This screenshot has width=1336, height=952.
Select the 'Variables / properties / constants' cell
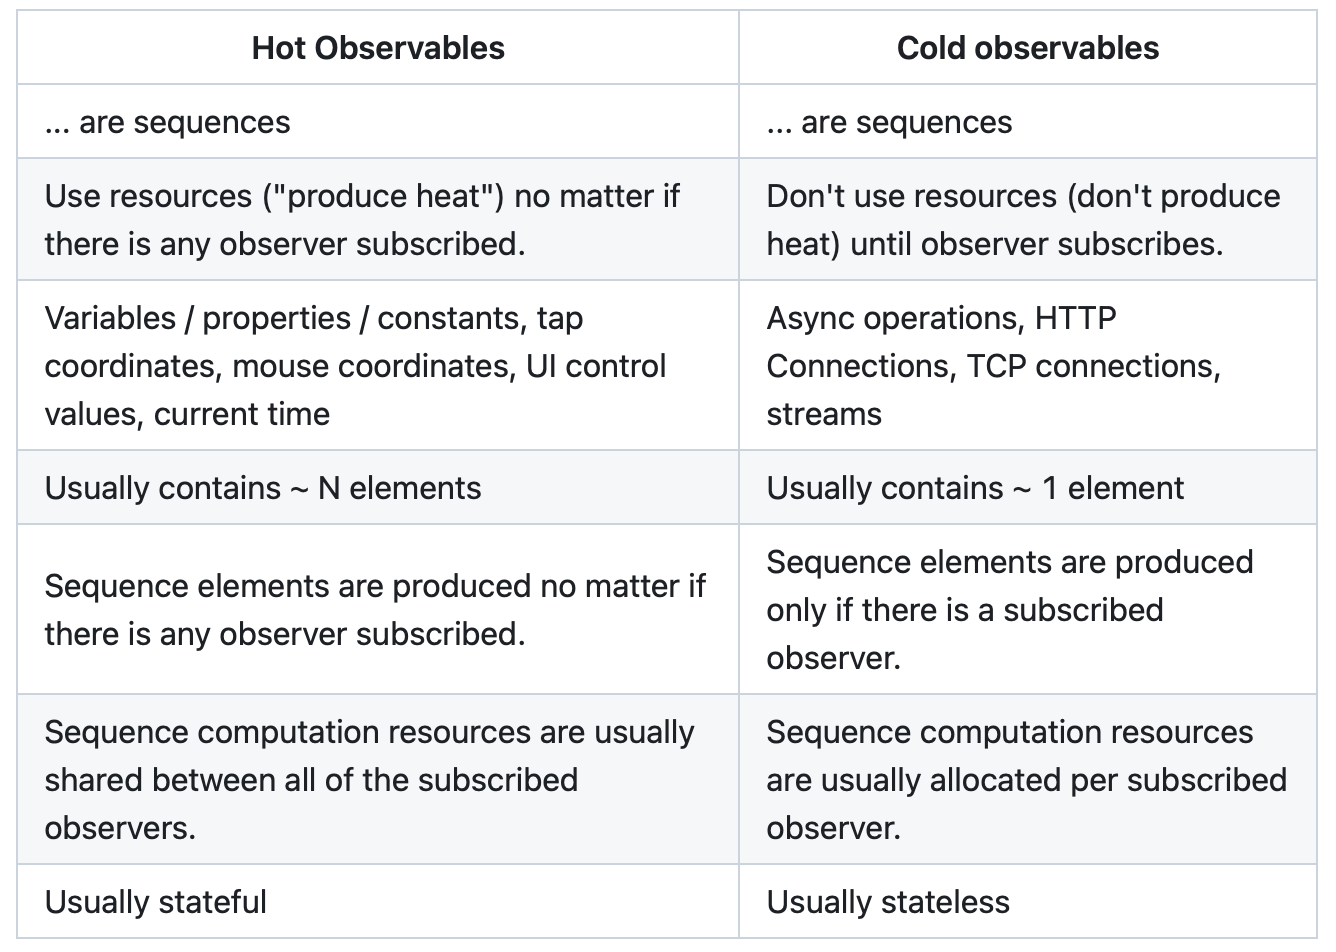pos(378,365)
